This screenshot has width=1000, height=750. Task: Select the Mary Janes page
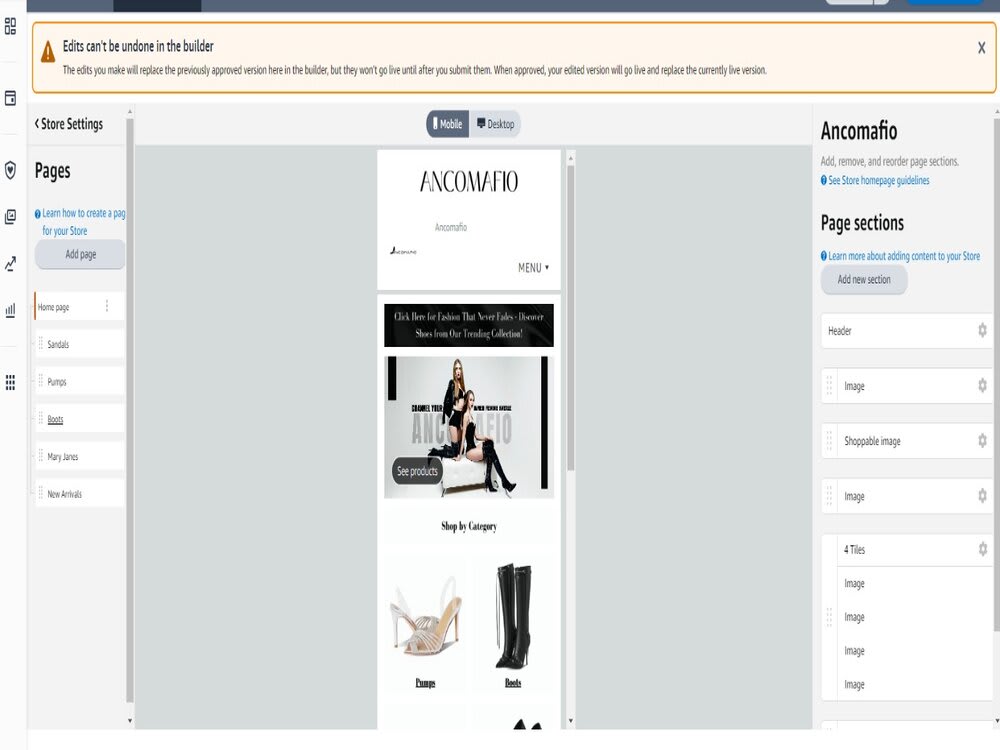(80, 457)
